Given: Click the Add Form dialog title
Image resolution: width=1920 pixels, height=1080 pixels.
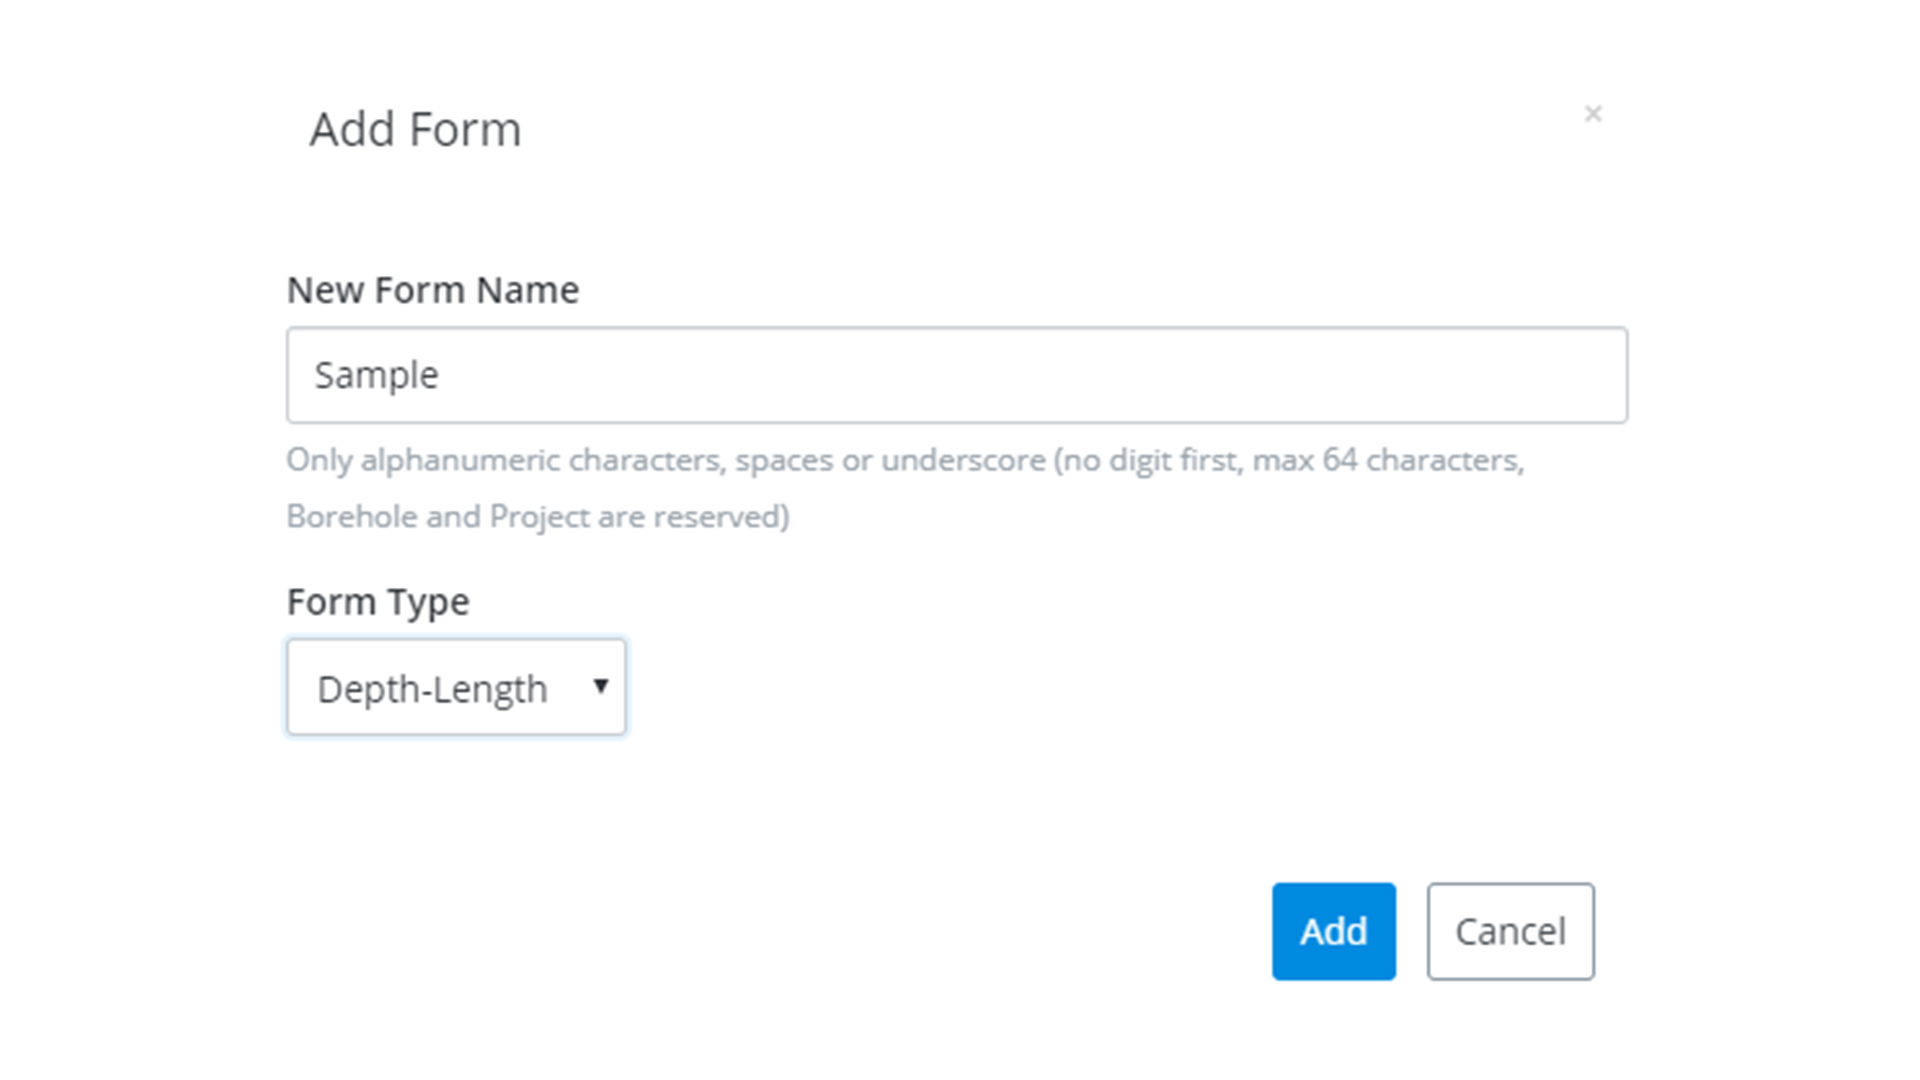Looking at the screenshot, I should click(415, 129).
